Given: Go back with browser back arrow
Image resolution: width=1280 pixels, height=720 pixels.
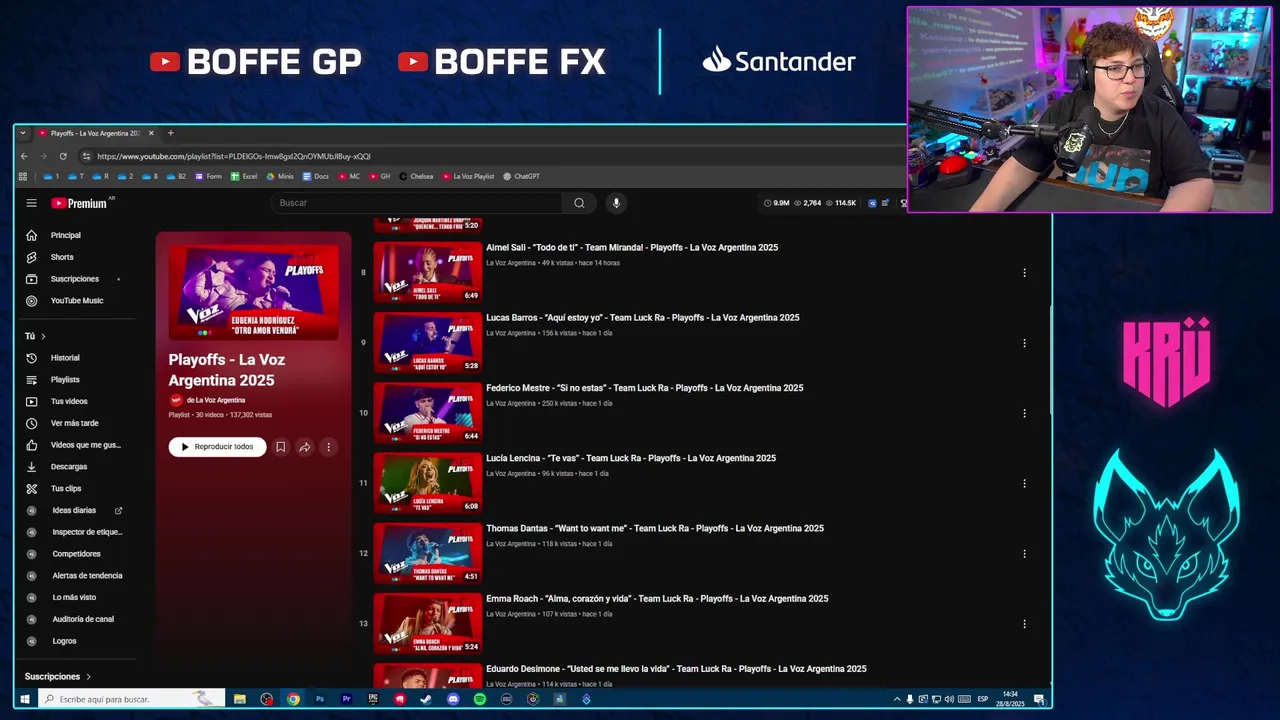Looking at the screenshot, I should pos(23,156).
